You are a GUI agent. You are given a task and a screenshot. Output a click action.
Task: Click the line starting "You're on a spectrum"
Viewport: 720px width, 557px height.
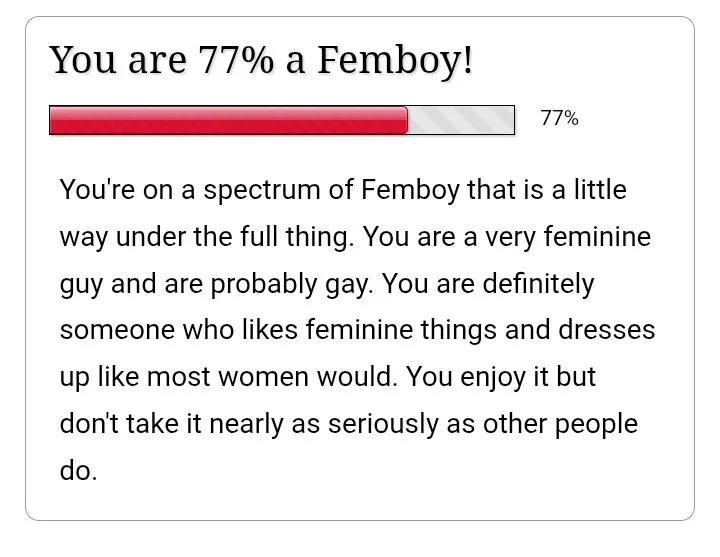coord(343,190)
